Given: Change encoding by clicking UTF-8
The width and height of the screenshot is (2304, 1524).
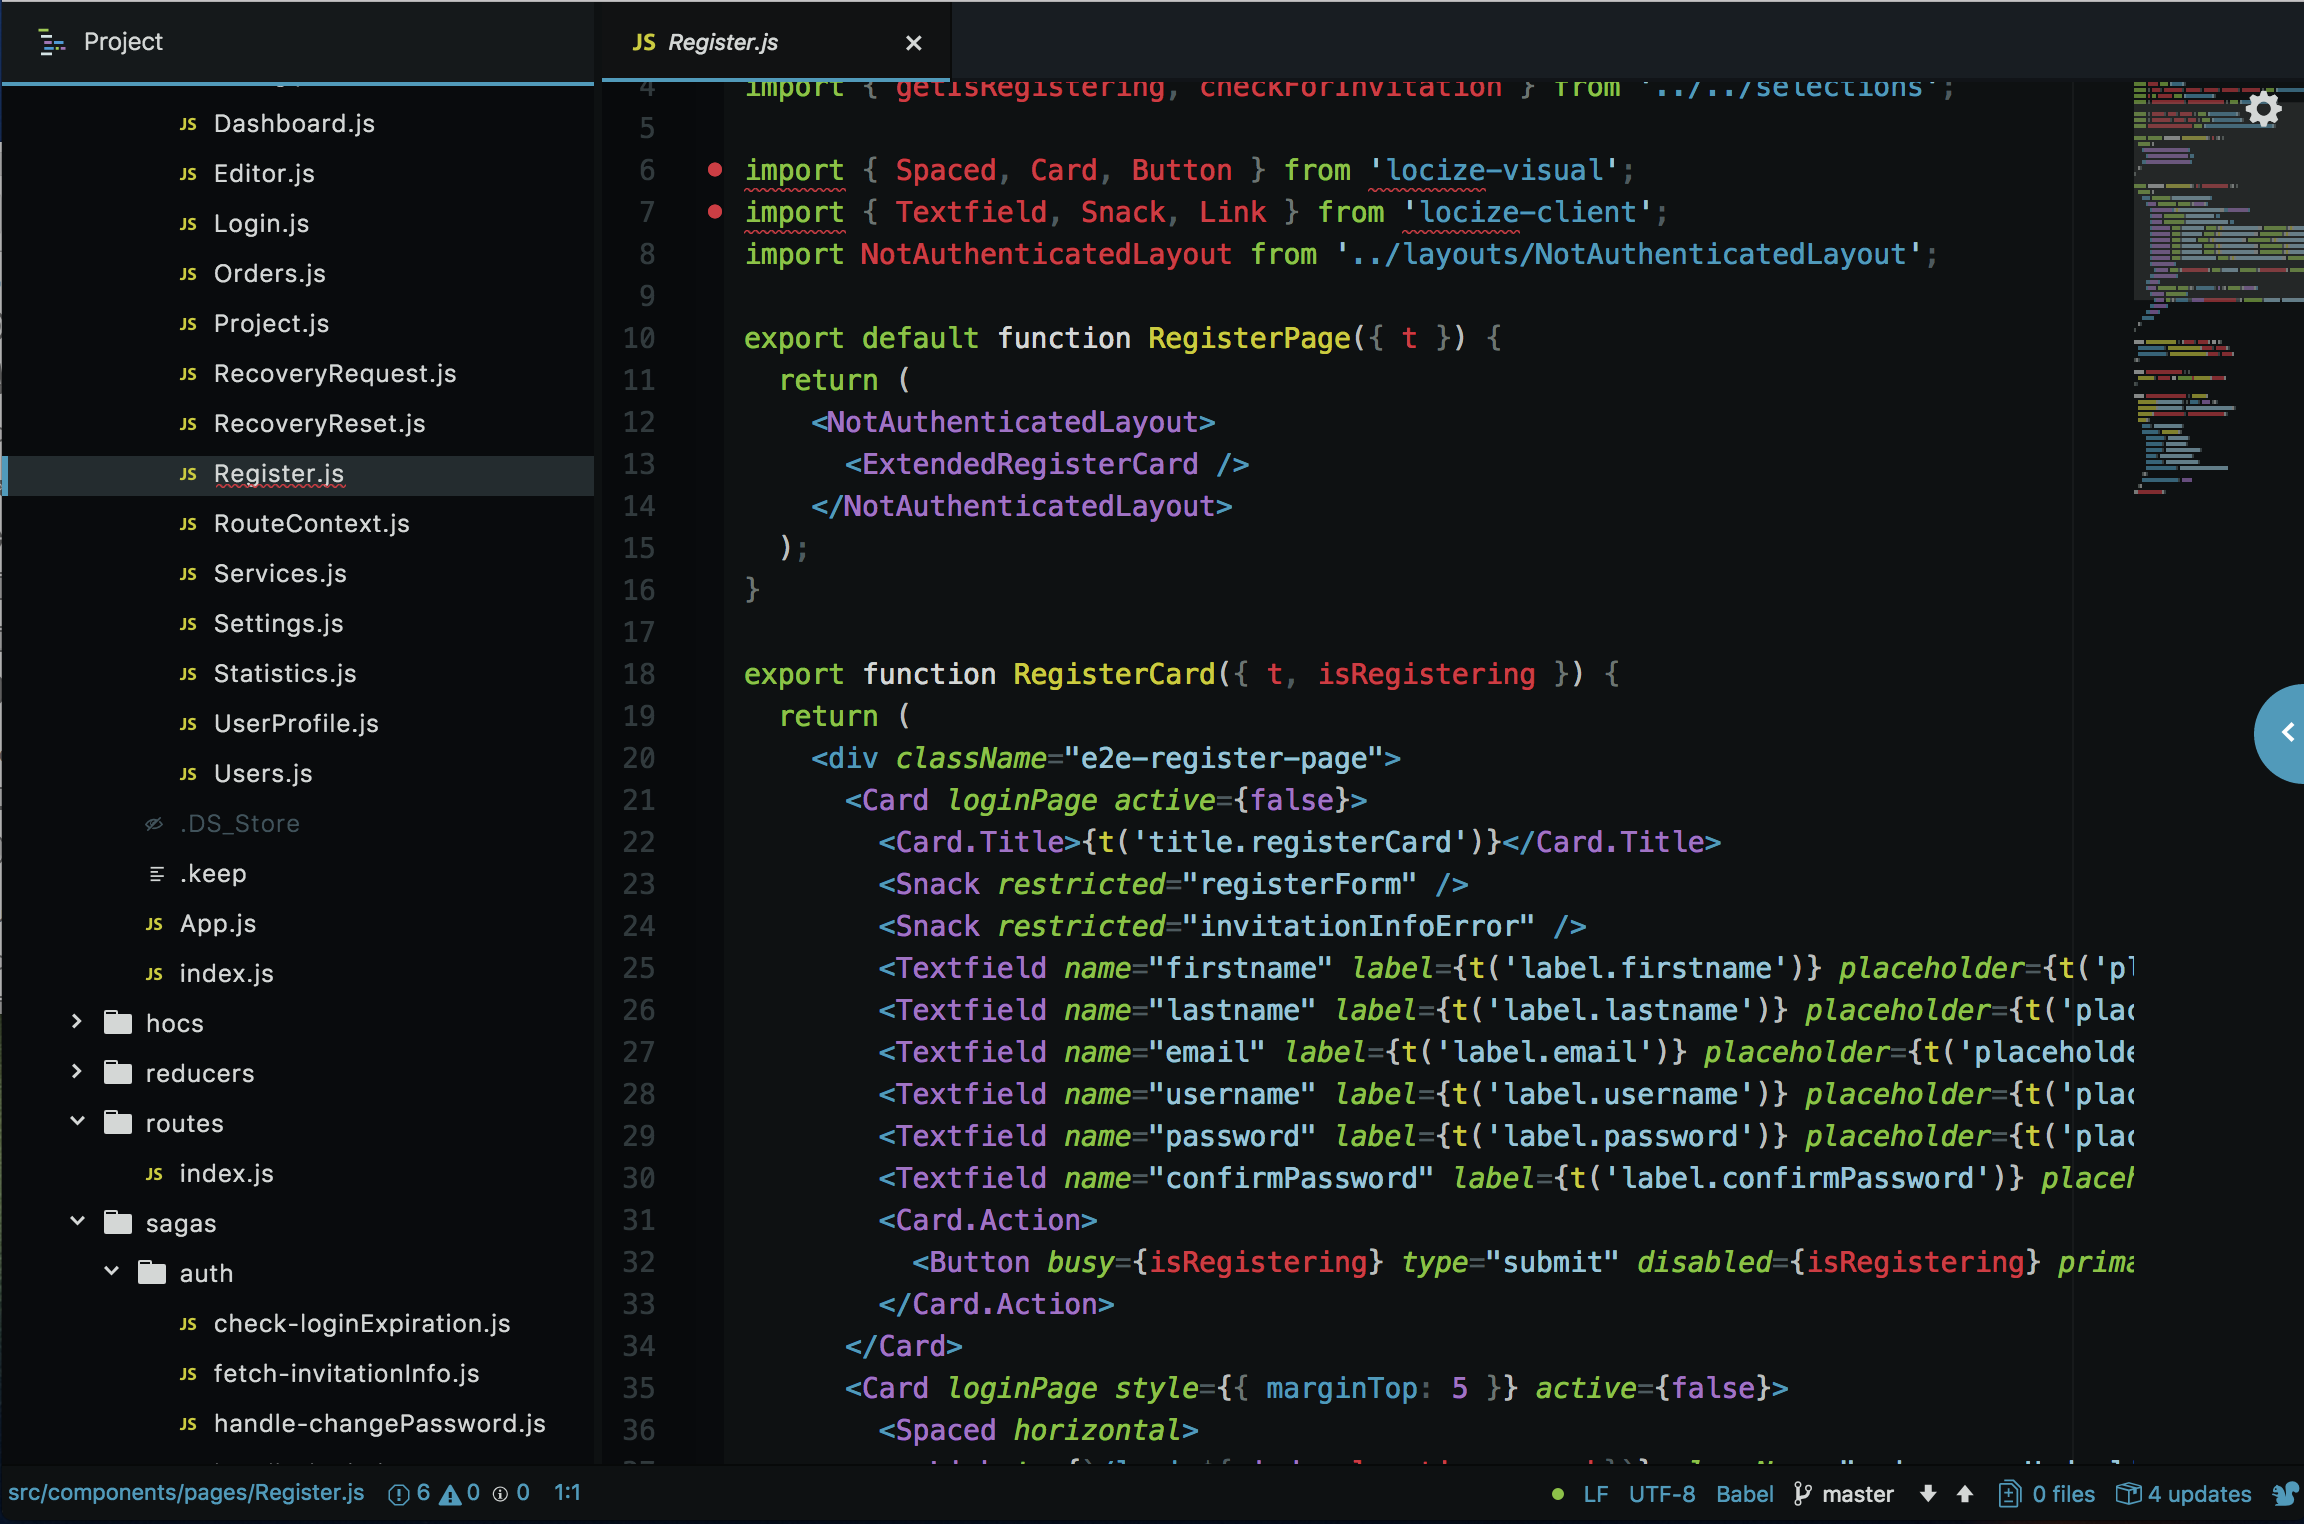Looking at the screenshot, I should 1662,1493.
